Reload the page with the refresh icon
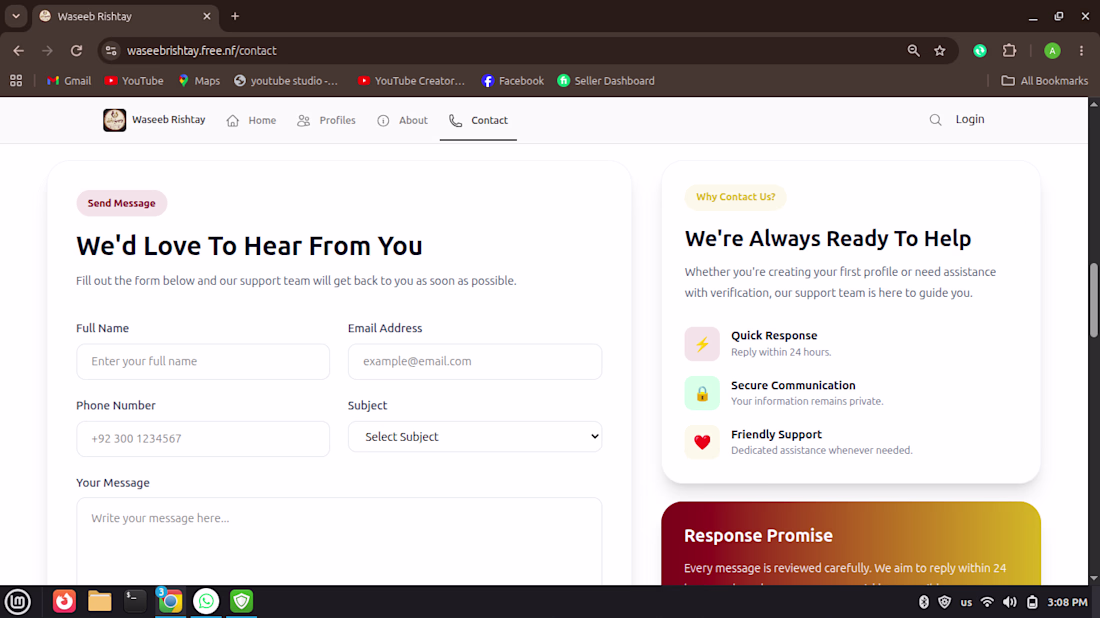This screenshot has width=1100, height=618. click(x=76, y=51)
